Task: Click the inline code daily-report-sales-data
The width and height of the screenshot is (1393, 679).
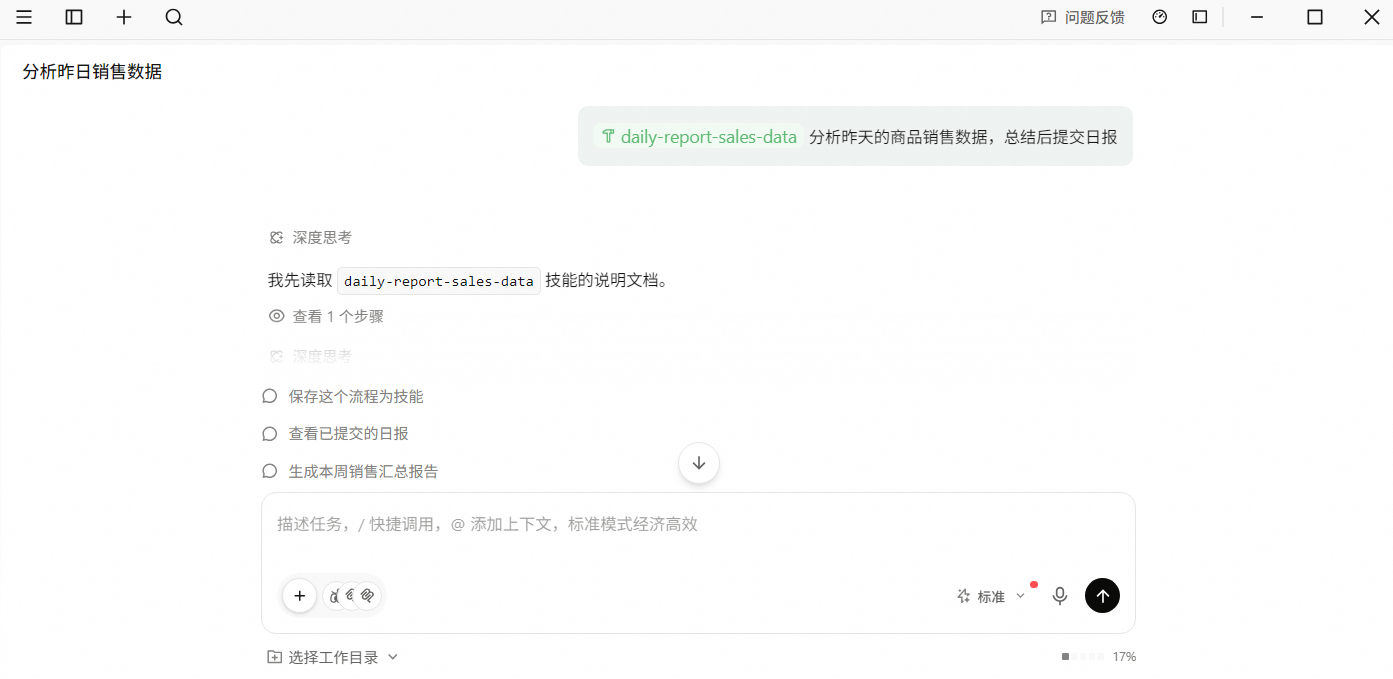Action: tap(439, 281)
